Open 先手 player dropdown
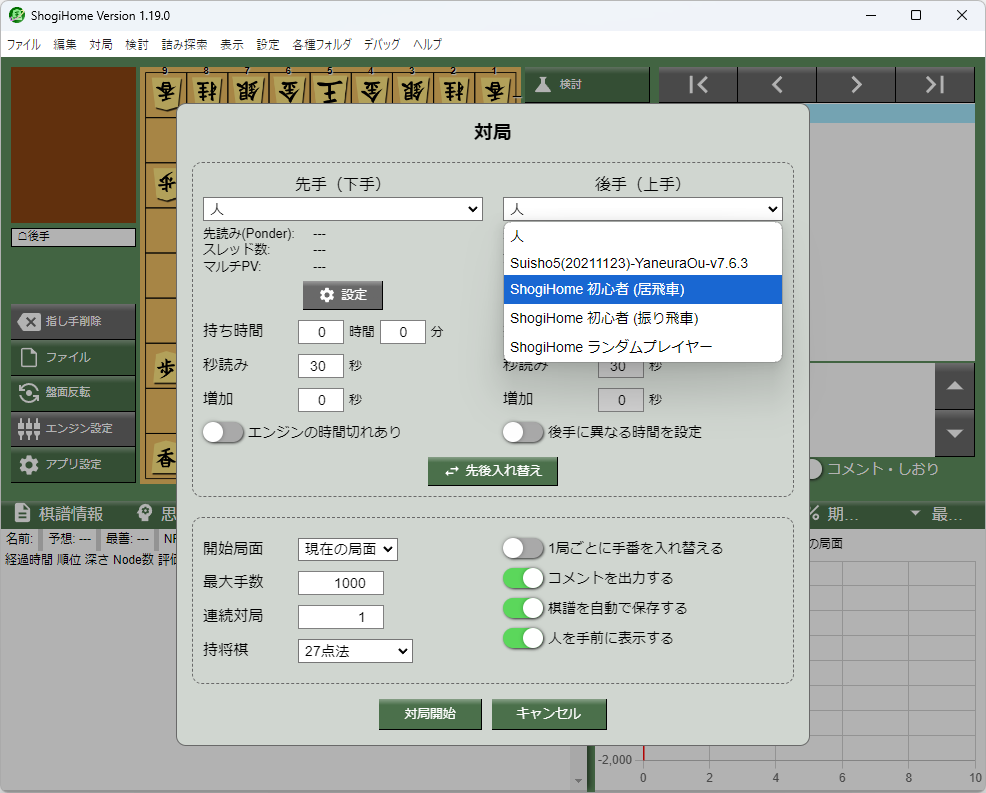 pos(343,209)
